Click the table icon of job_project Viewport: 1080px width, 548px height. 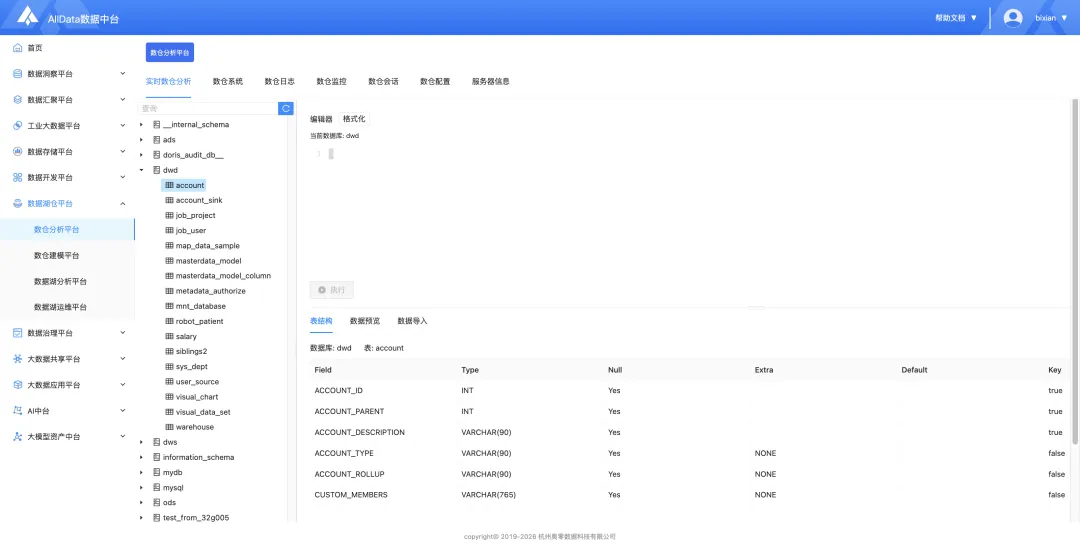(169, 215)
